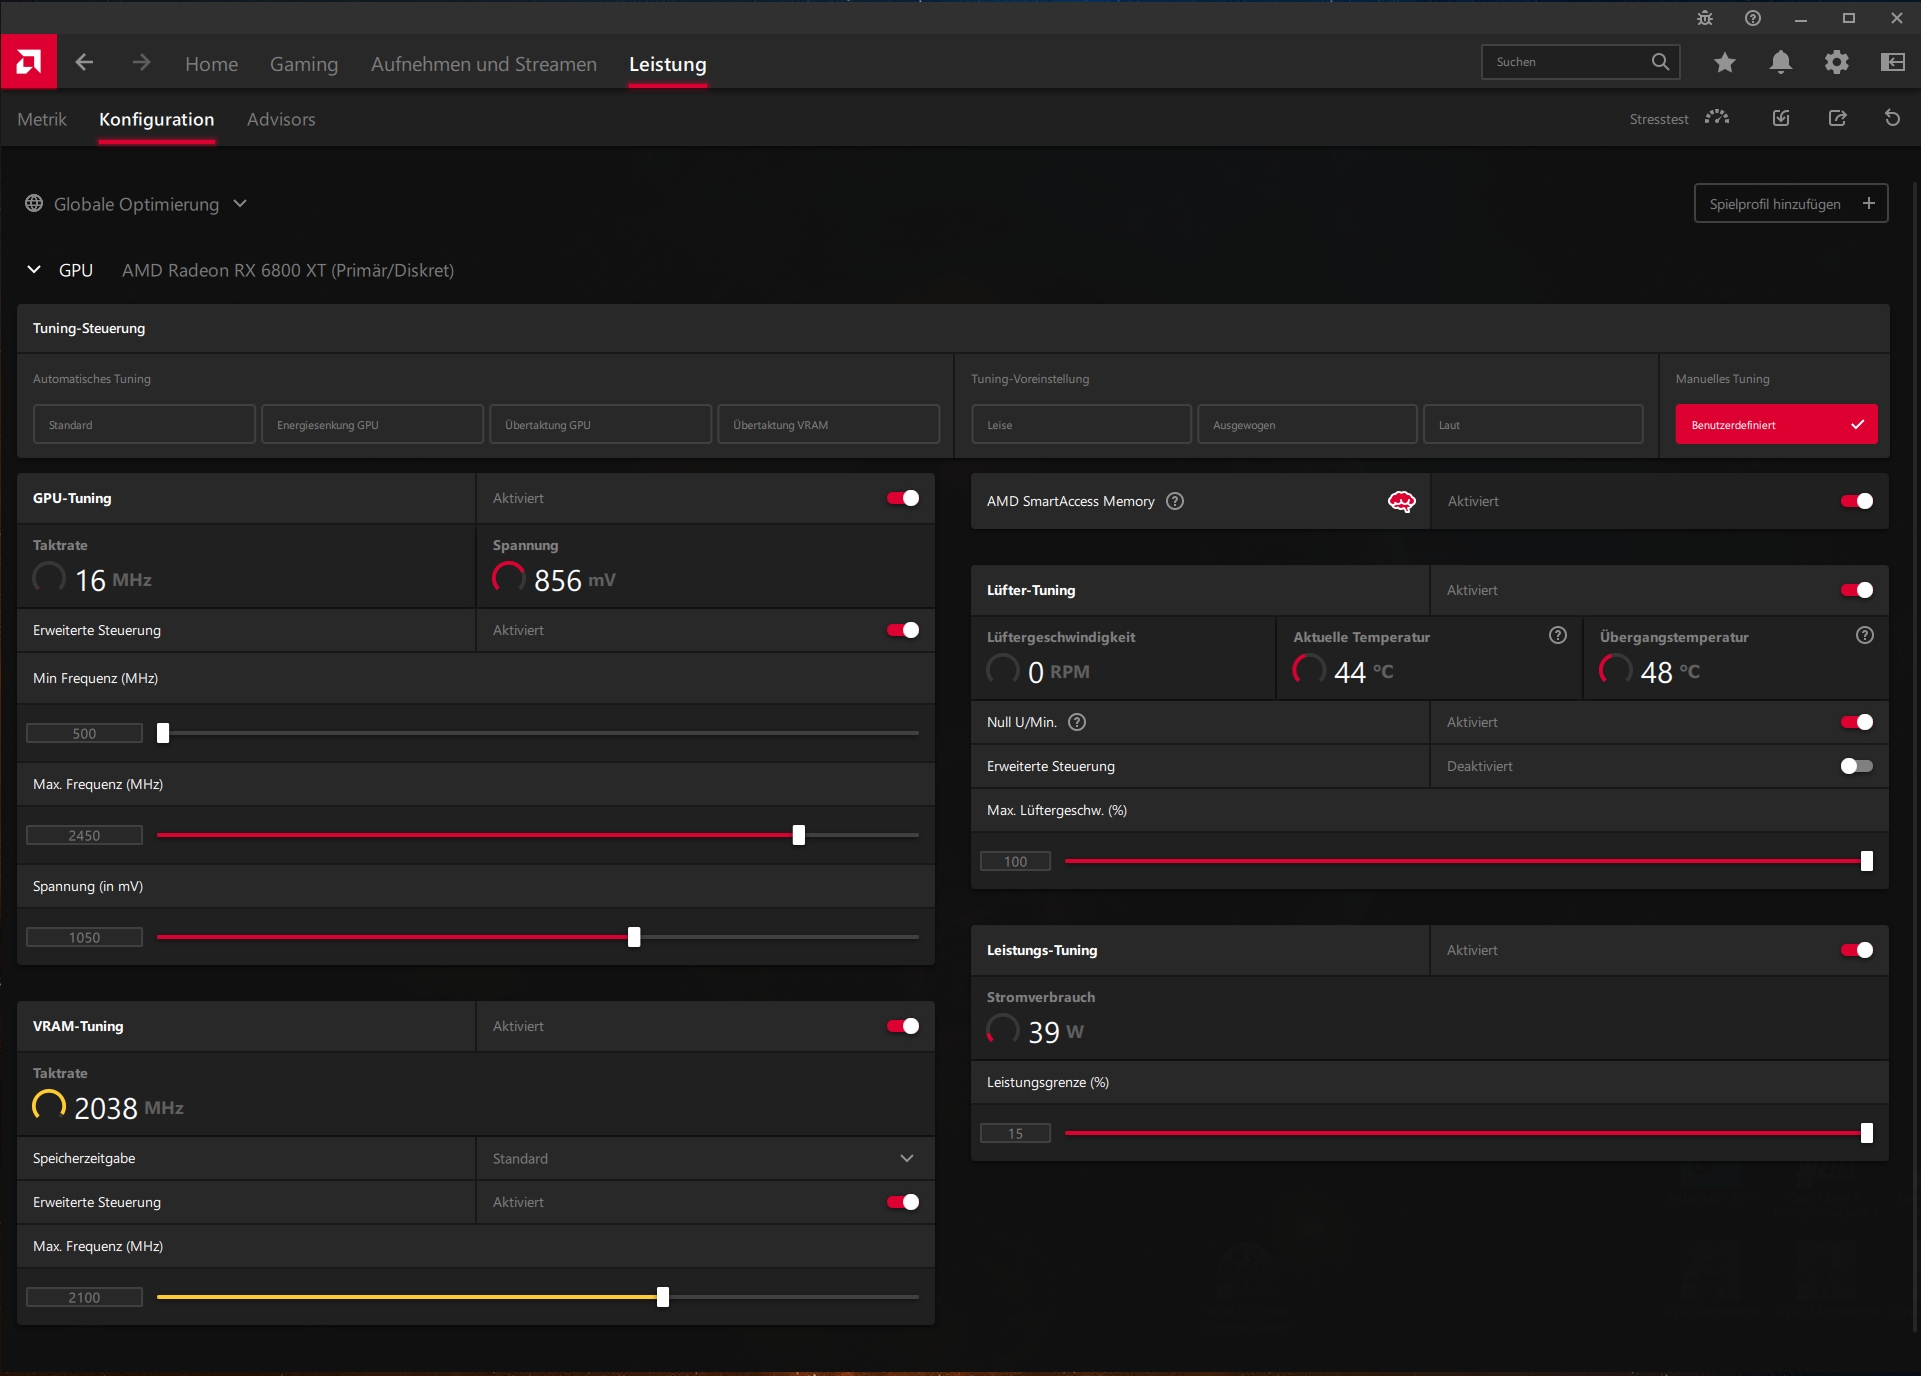This screenshot has height=1376, width=1921.
Task: Open settings gear icon
Action: click(x=1837, y=63)
